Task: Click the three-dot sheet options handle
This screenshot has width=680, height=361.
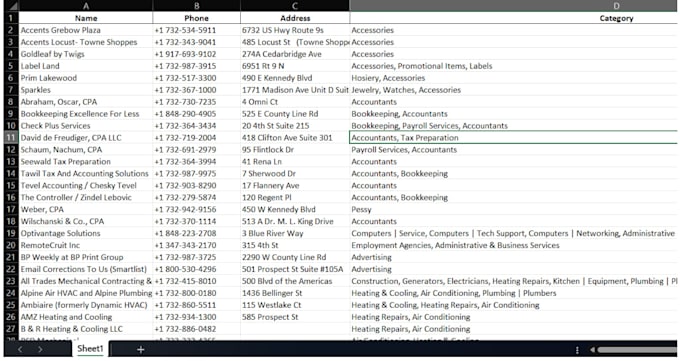Action: pos(577,350)
